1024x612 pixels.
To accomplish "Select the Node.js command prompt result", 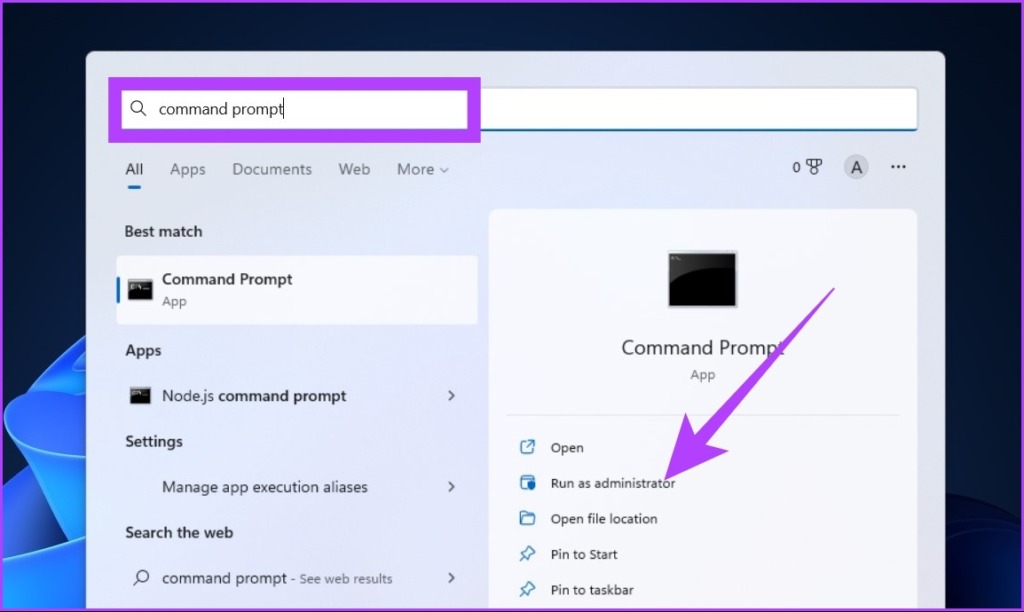I will click(297, 395).
